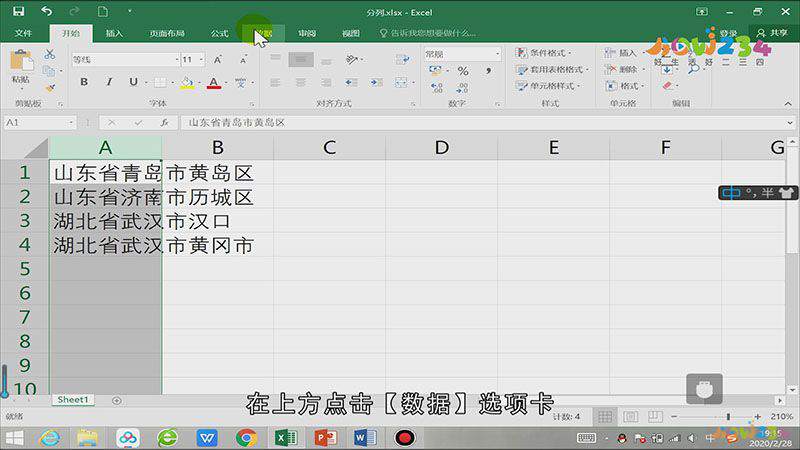The height and width of the screenshot is (450, 800).
Task: Select column B header
Action: [x=218, y=147]
